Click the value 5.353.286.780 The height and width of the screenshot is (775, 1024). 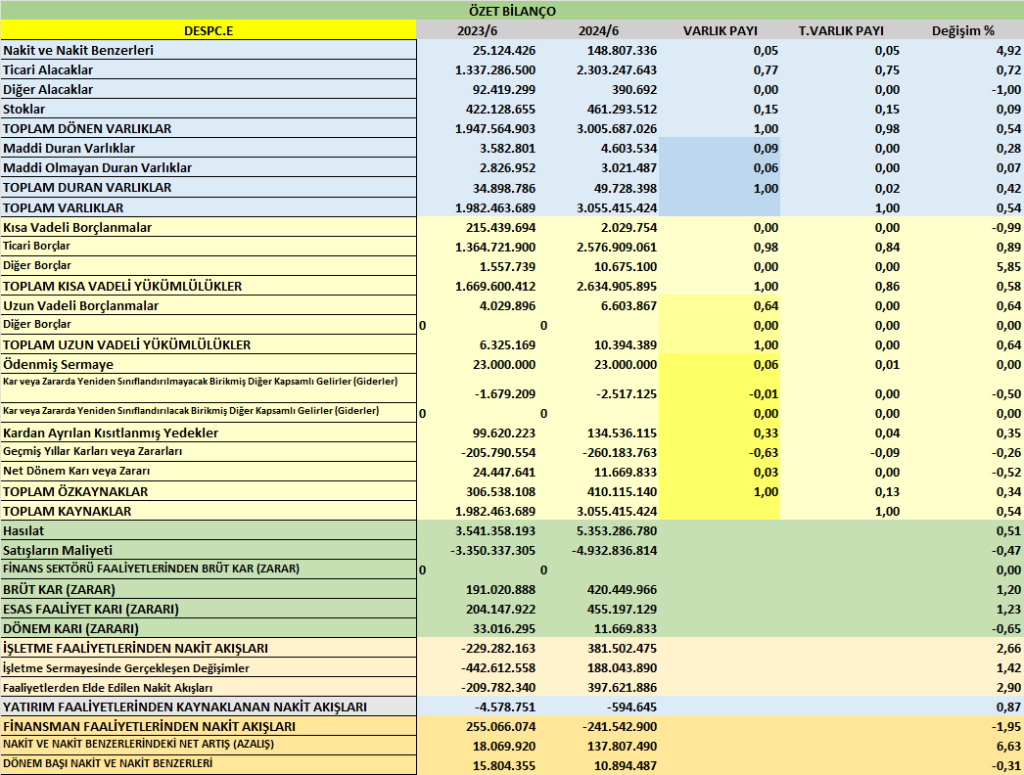pos(617,531)
